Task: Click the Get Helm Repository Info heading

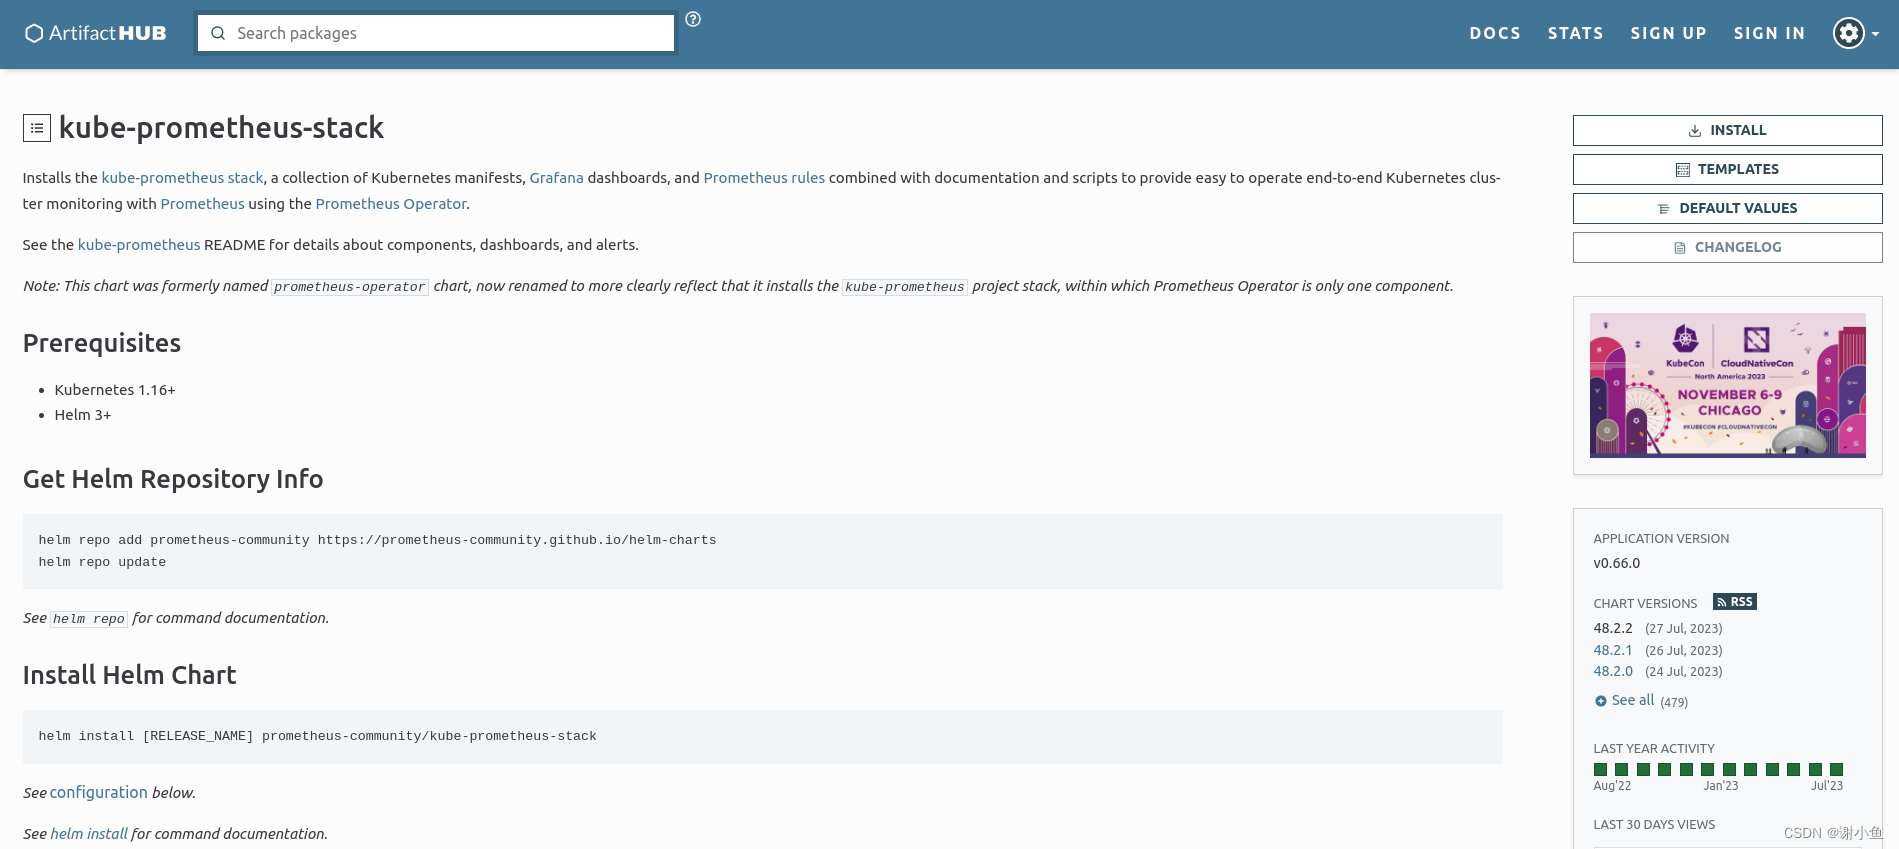Action: [x=173, y=479]
